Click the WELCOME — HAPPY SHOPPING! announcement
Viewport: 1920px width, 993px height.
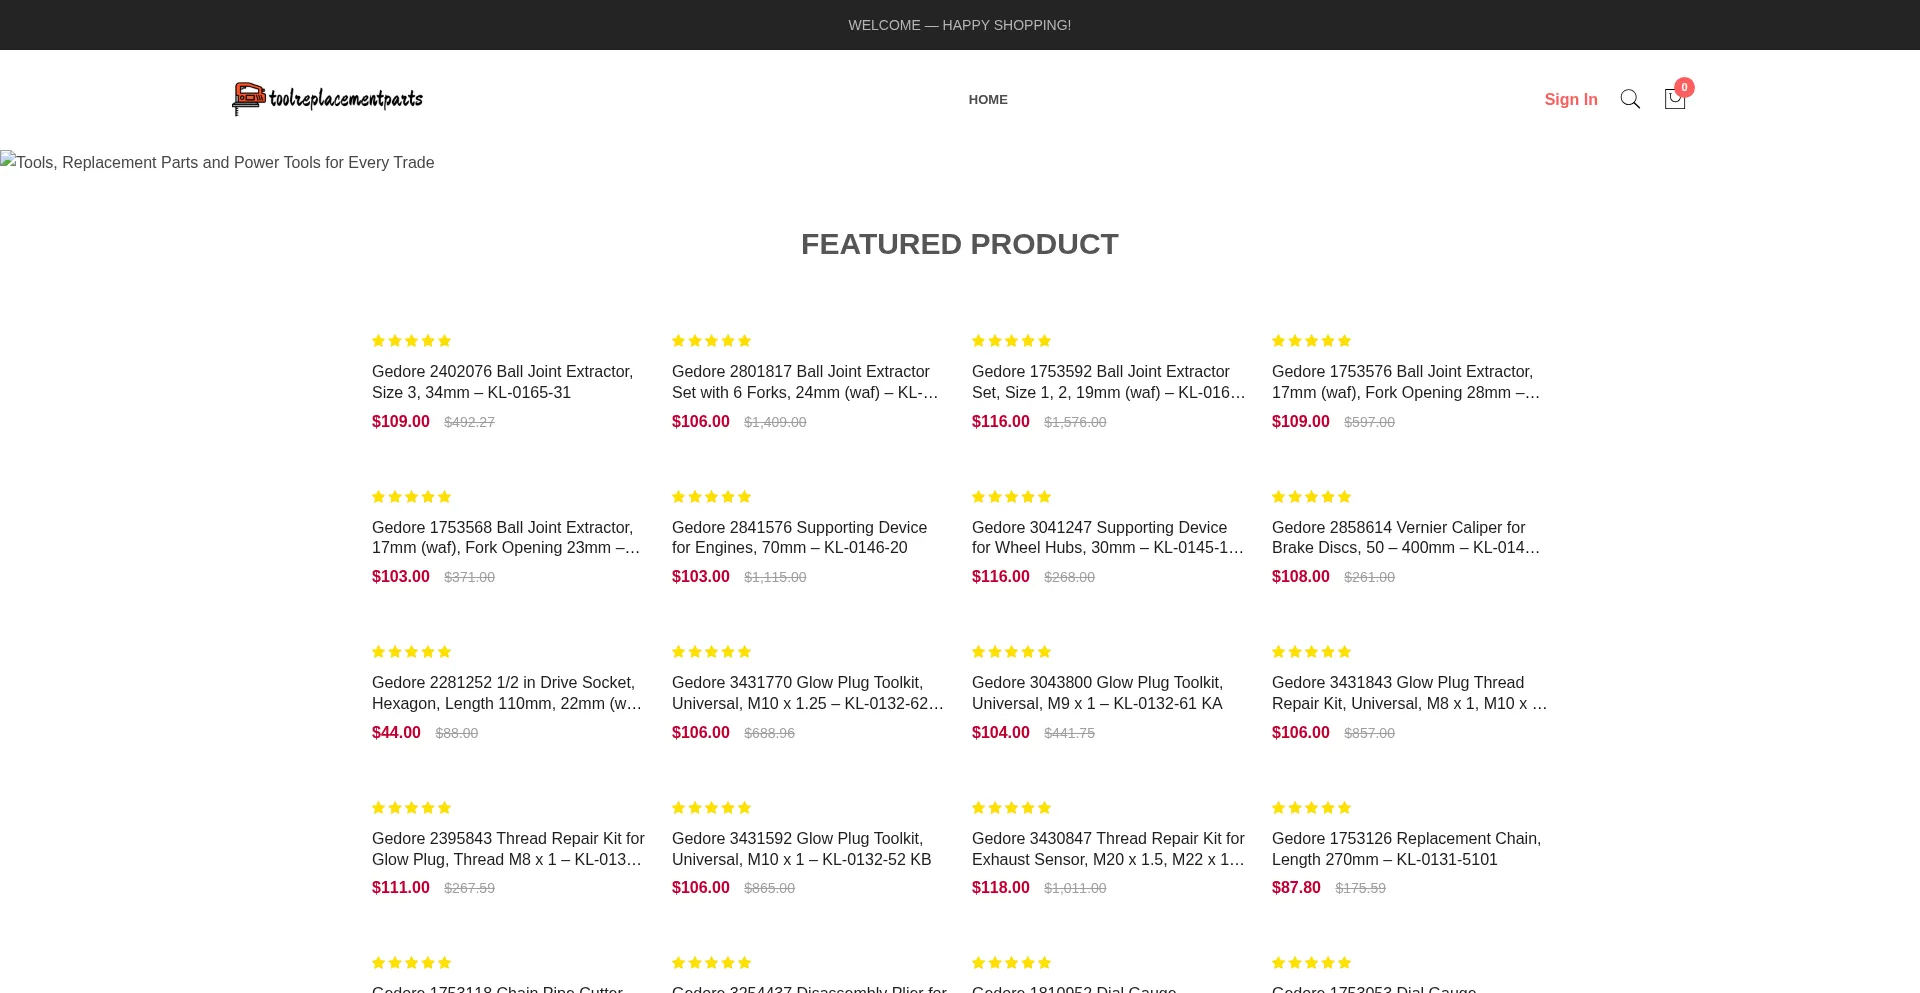pyautogui.click(x=960, y=25)
